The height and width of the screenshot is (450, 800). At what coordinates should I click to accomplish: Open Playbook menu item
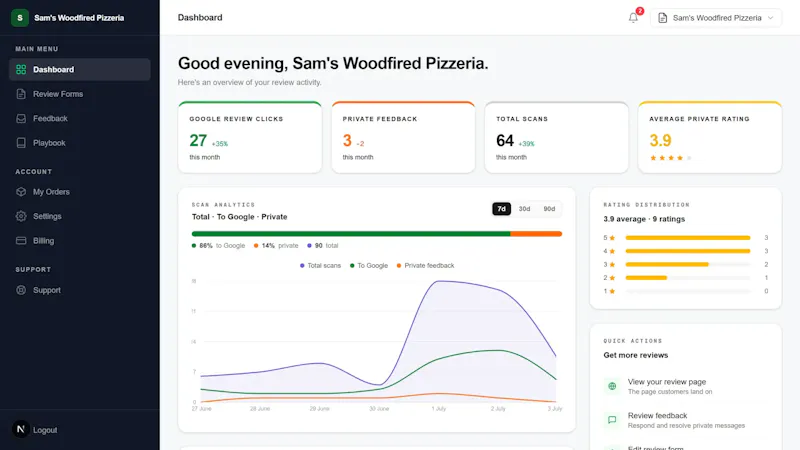[x=80, y=143]
